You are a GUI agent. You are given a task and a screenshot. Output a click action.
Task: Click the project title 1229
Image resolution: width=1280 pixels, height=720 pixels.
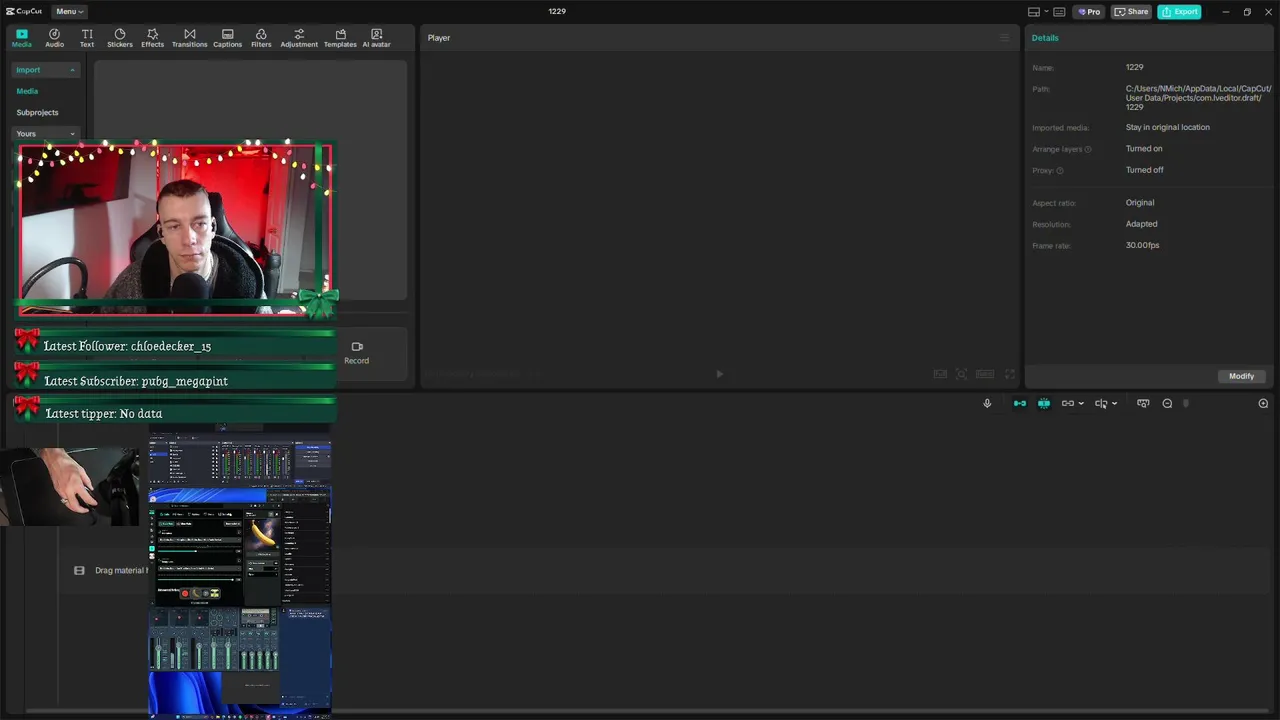click(557, 11)
